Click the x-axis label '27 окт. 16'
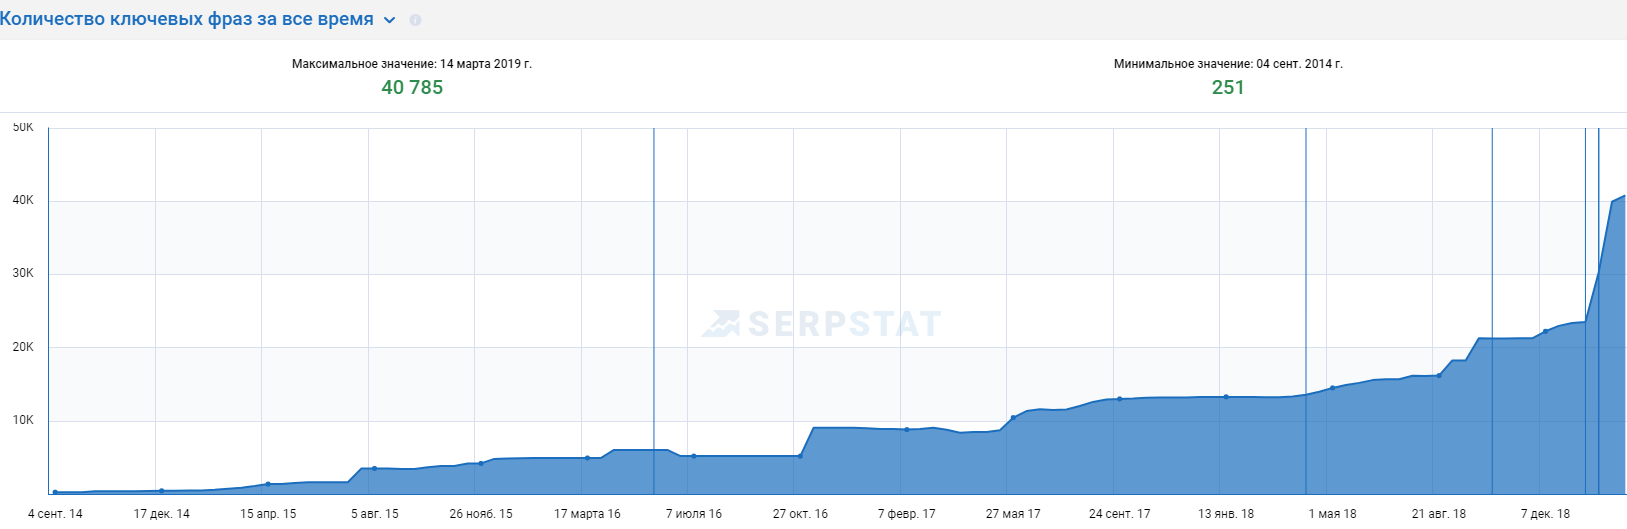 click(800, 514)
